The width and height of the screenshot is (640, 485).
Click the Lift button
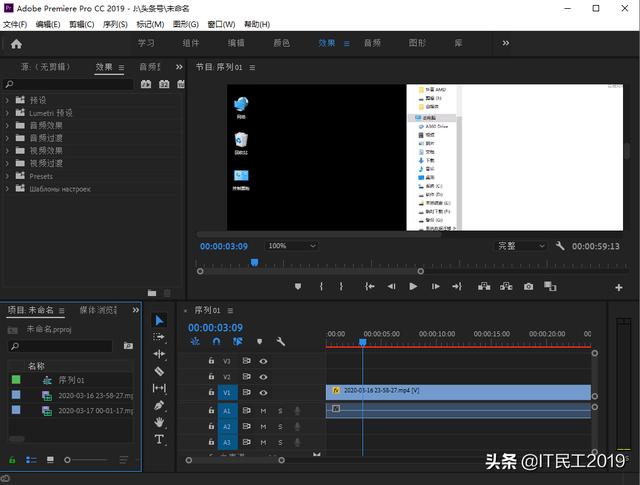pyautogui.click(x=484, y=287)
